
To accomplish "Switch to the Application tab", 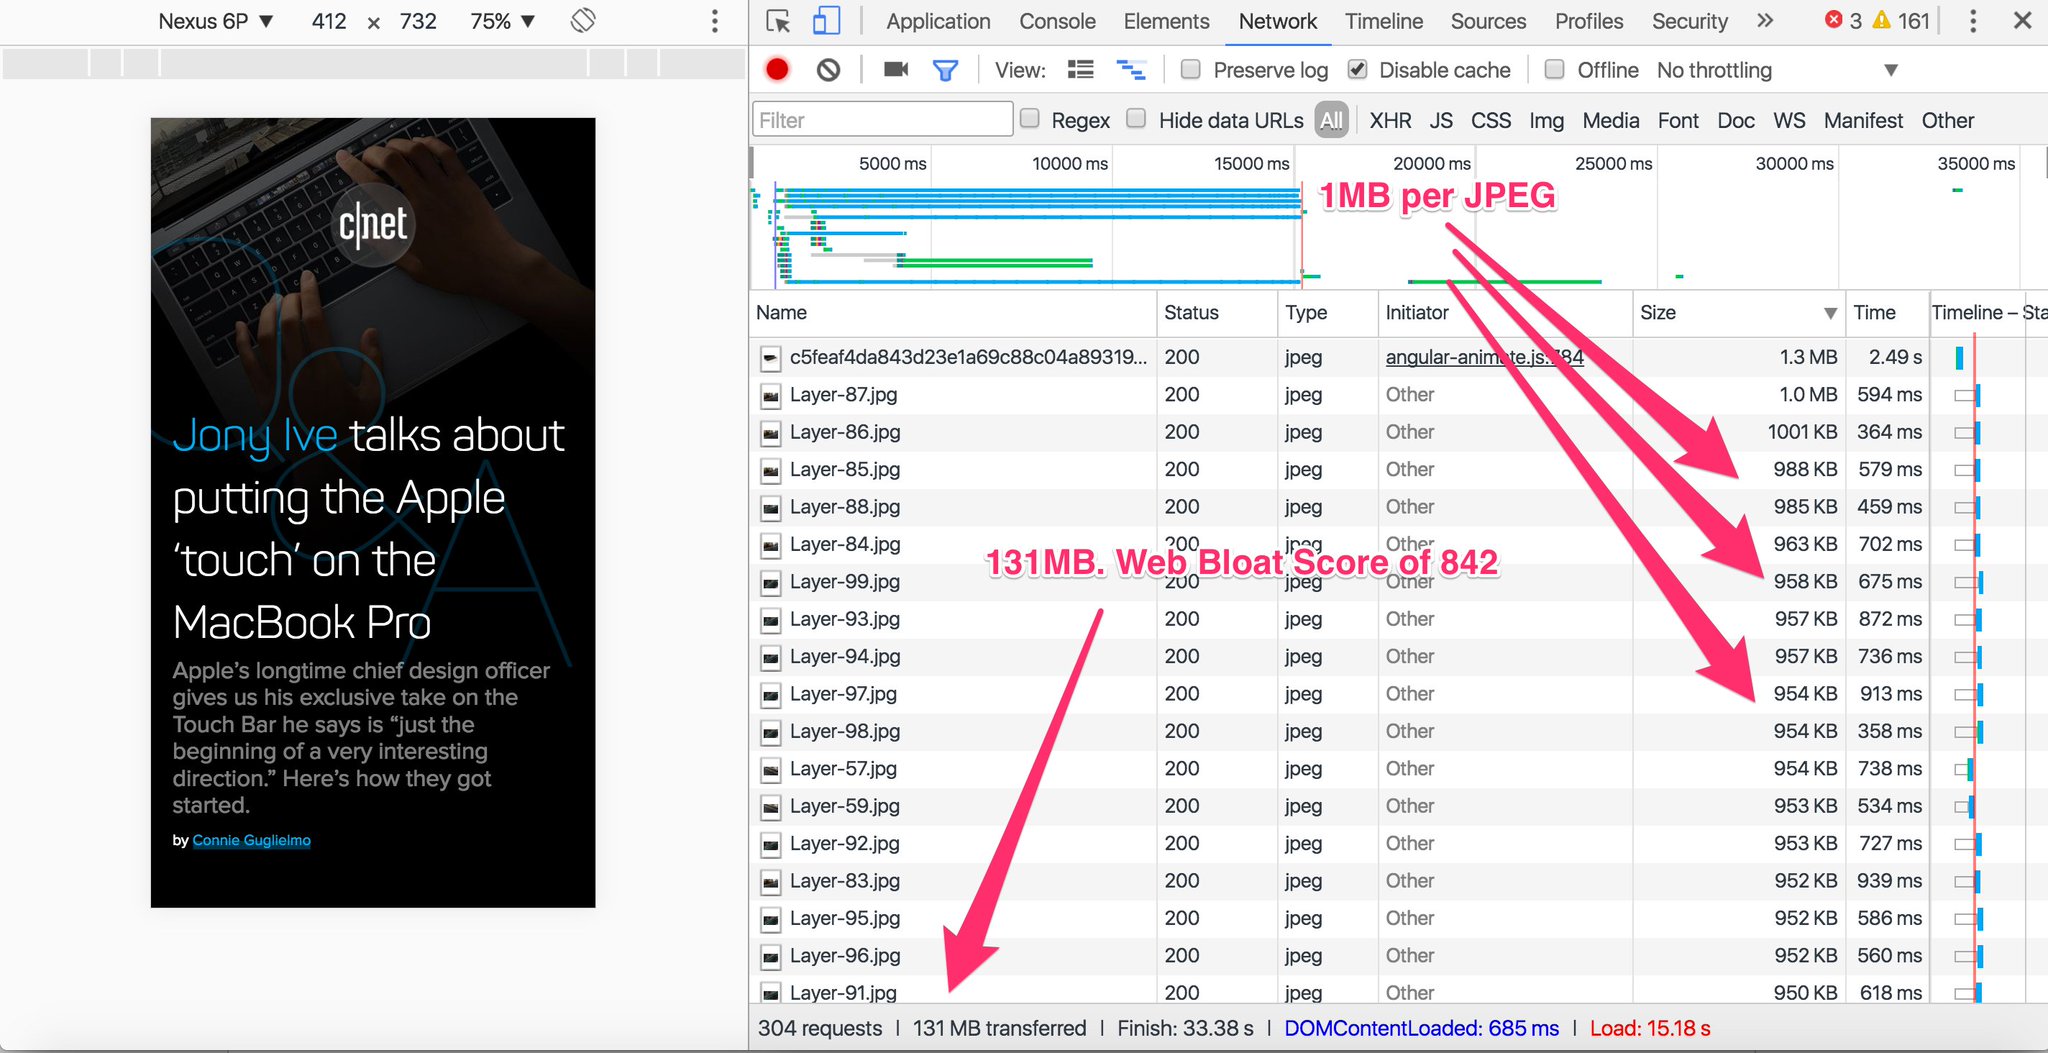I will pyautogui.click(x=938, y=21).
